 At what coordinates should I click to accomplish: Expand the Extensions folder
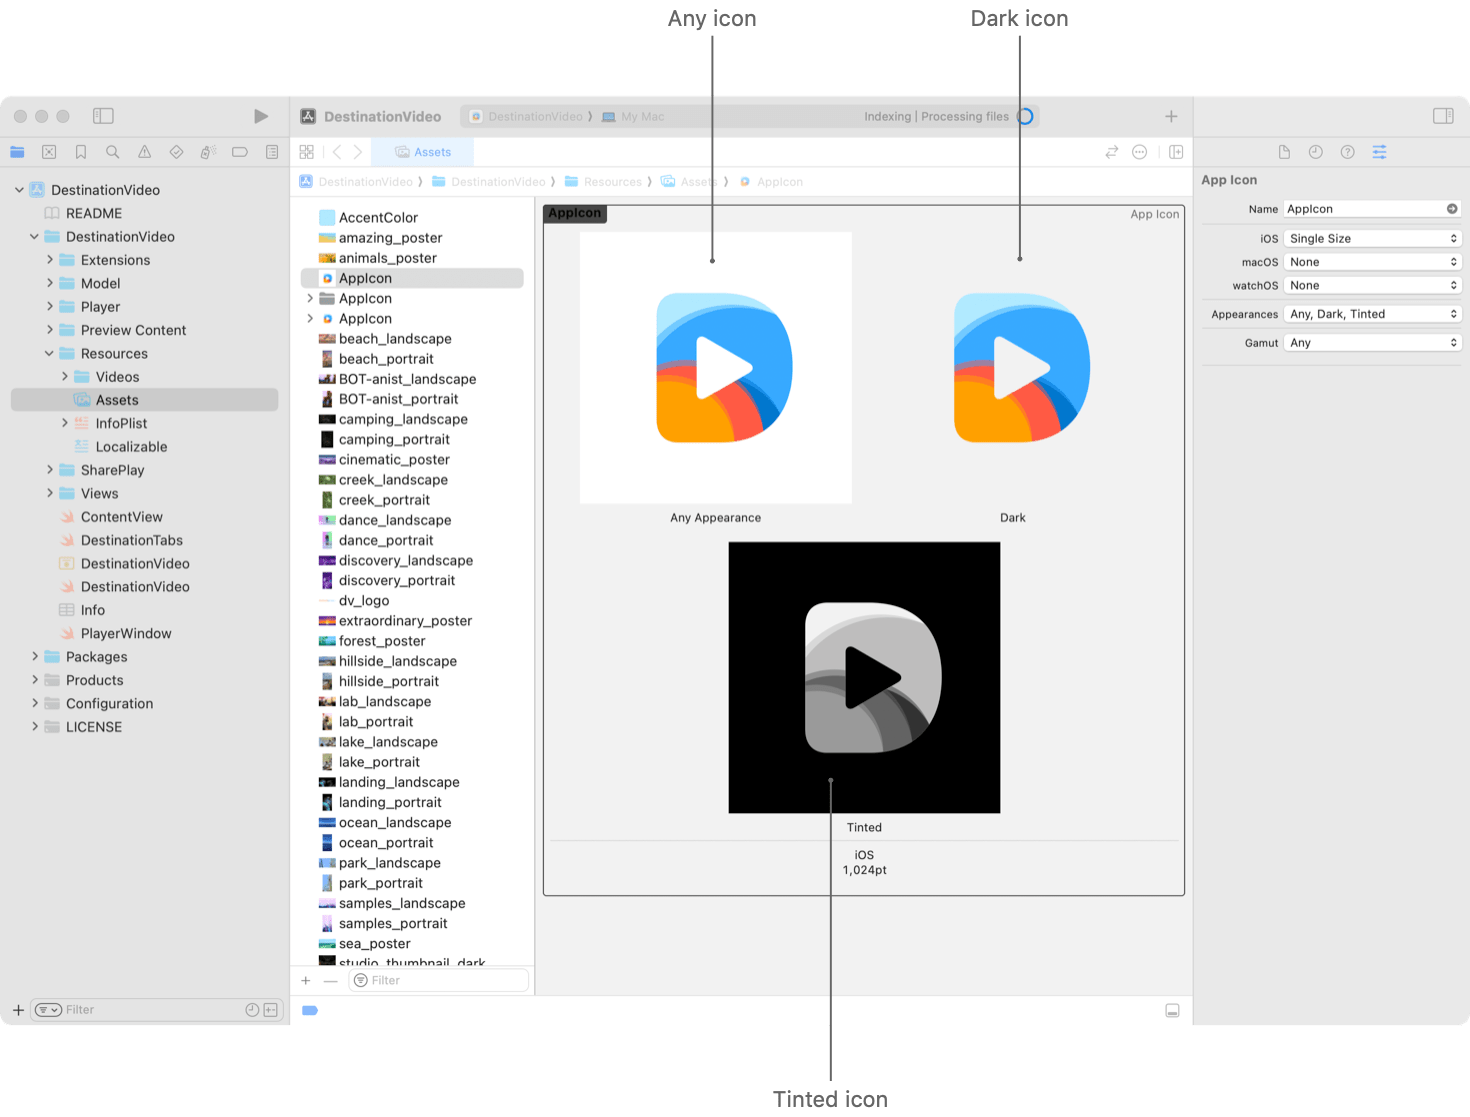pos(49,259)
